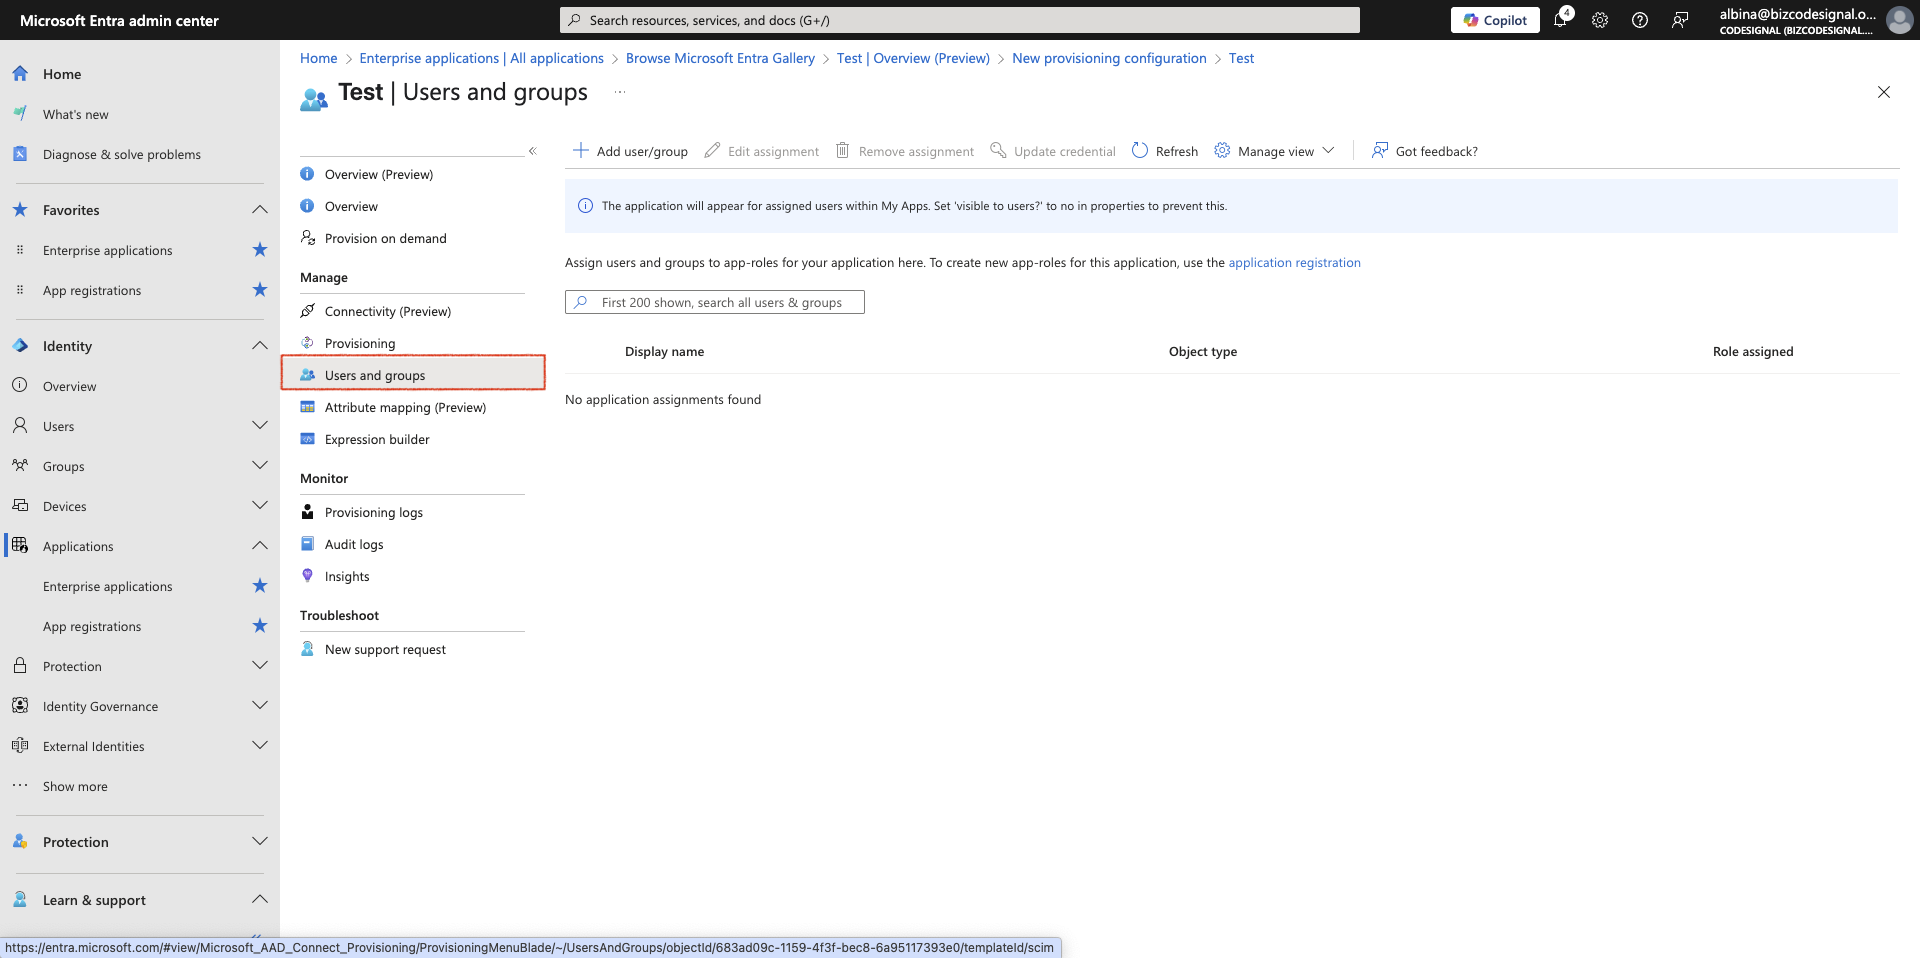This screenshot has height=958, width=1920.
Task: Unfavorite Enterprise applications star under Favorites
Action: (x=260, y=250)
